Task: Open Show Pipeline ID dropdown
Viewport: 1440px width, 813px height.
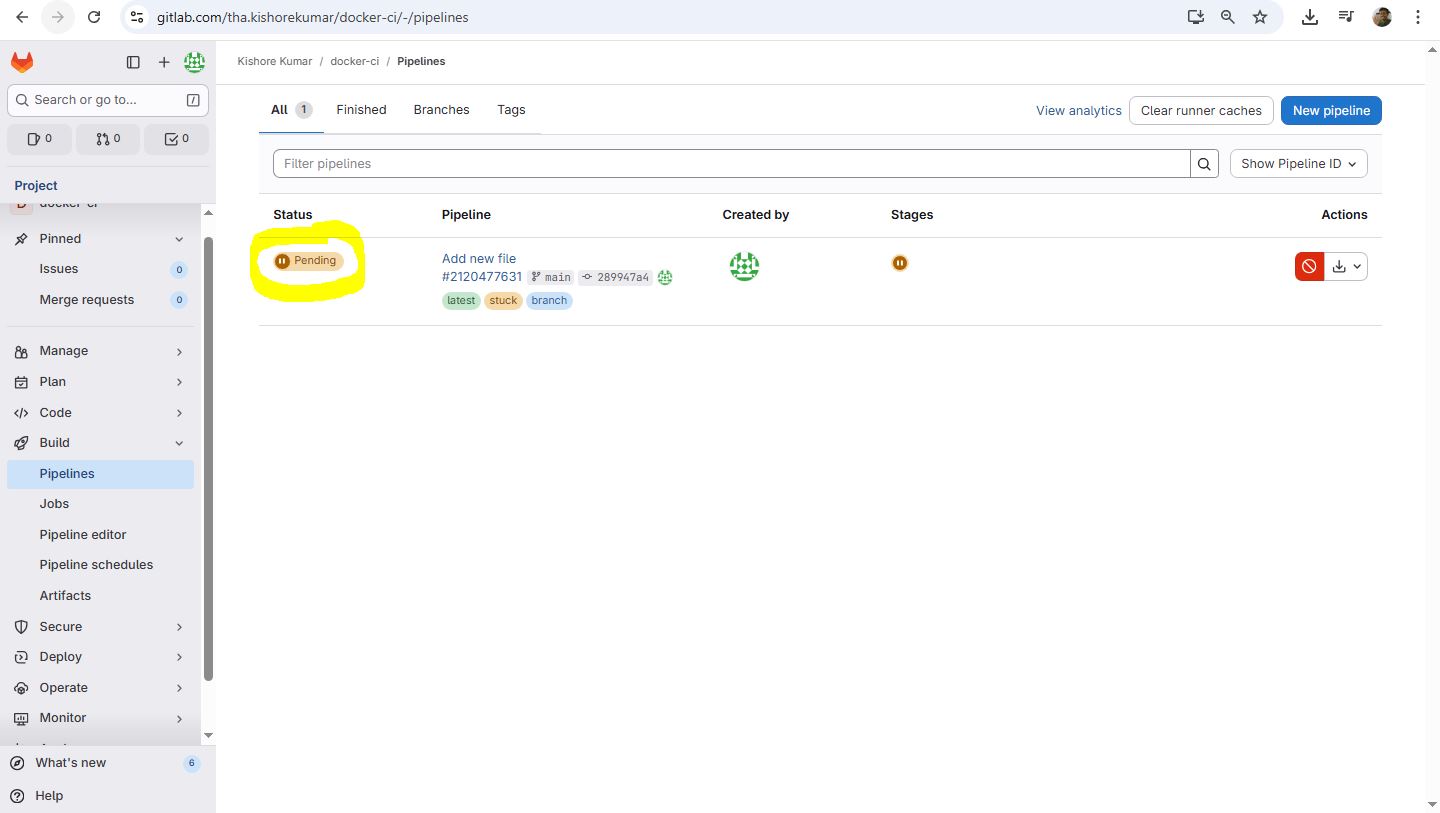Action: (x=1298, y=164)
